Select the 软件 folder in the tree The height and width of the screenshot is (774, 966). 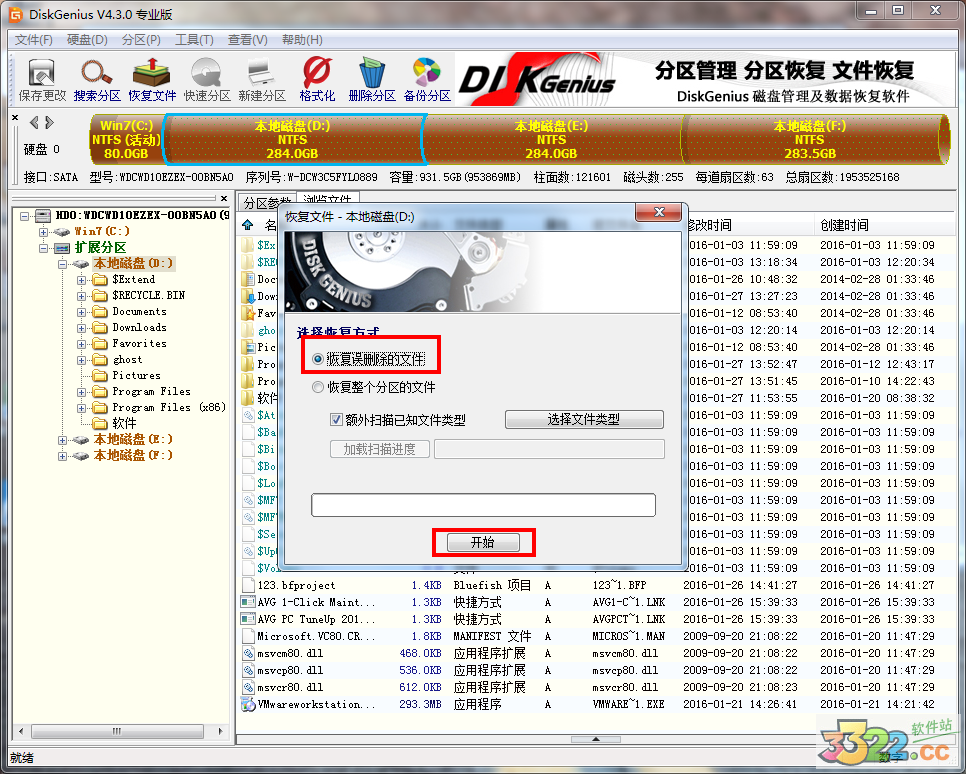point(115,423)
